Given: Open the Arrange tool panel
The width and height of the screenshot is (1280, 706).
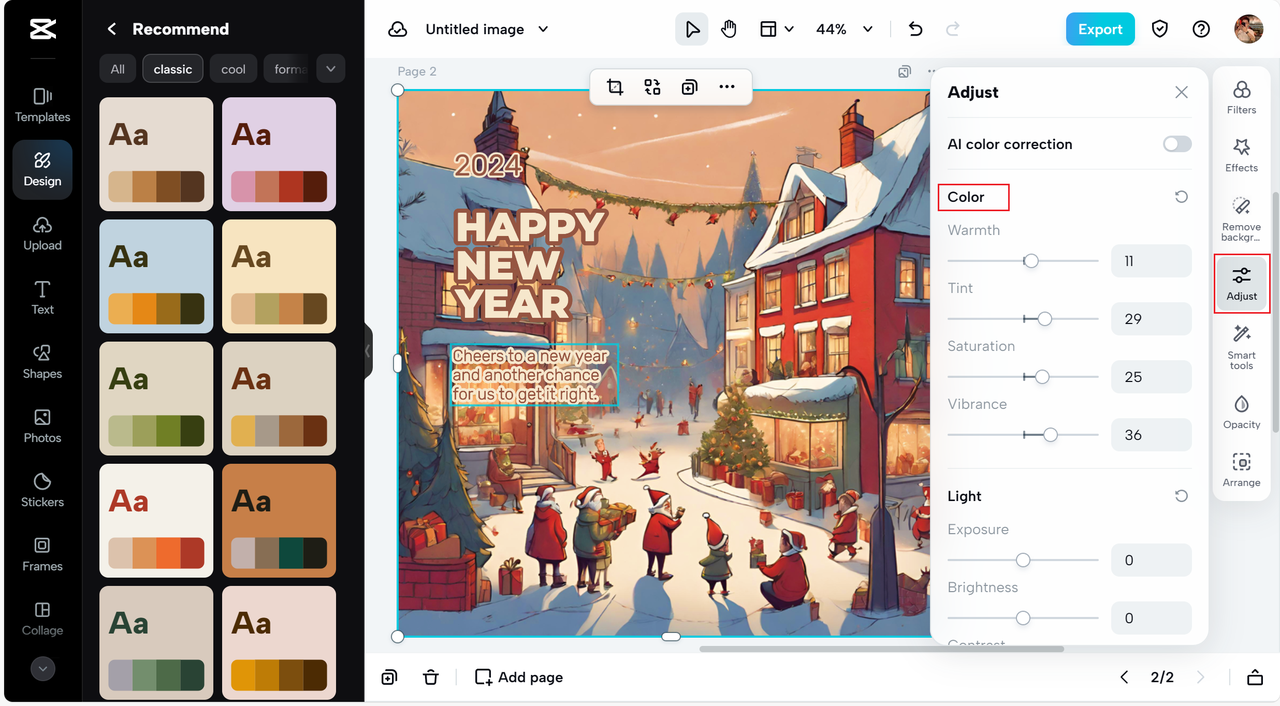Looking at the screenshot, I should click(x=1241, y=470).
